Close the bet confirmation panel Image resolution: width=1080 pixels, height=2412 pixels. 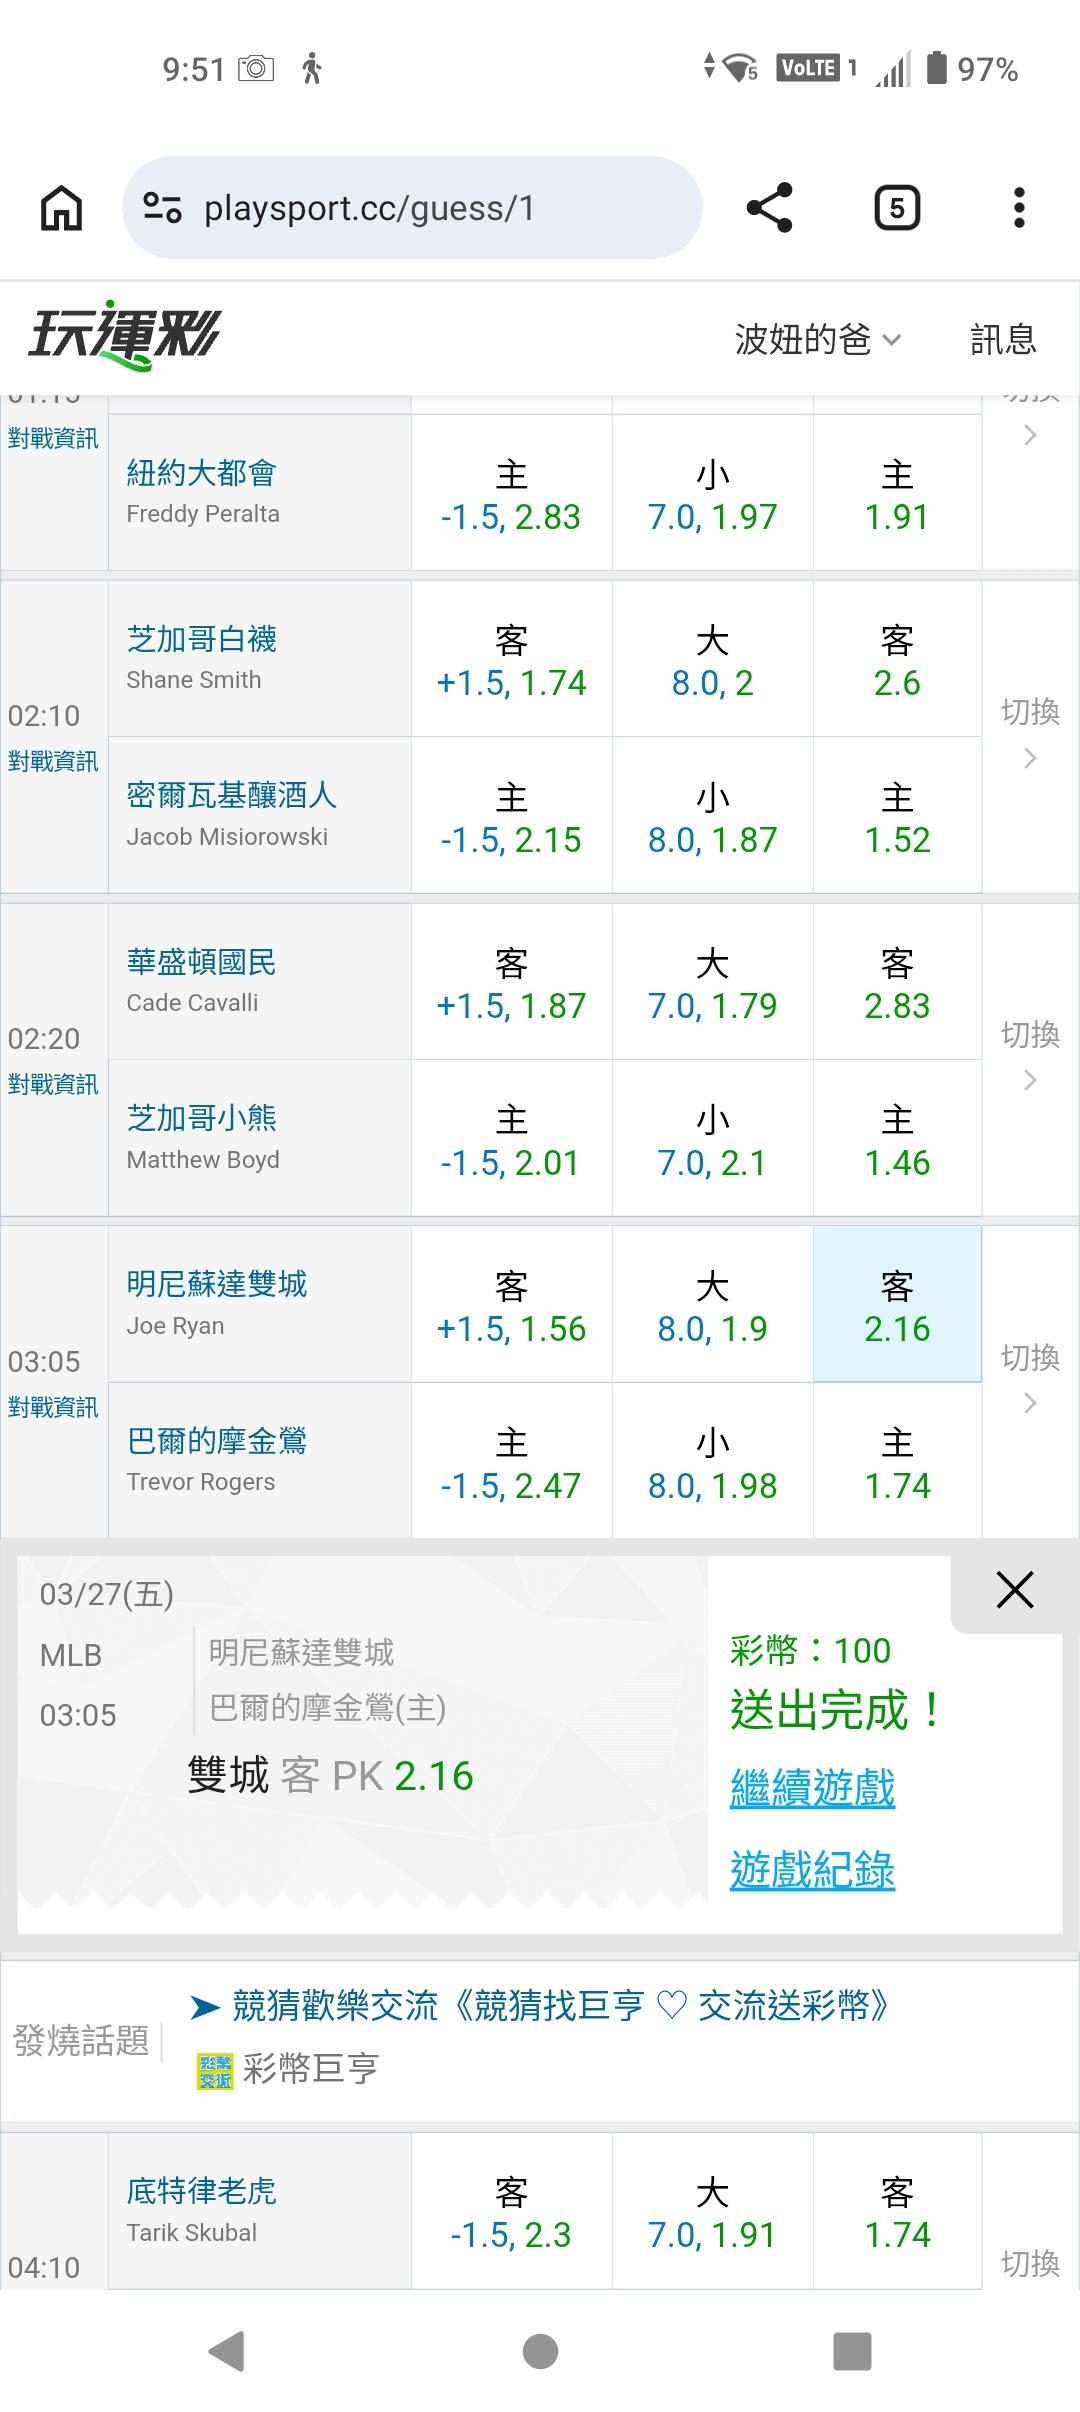click(x=1014, y=1589)
